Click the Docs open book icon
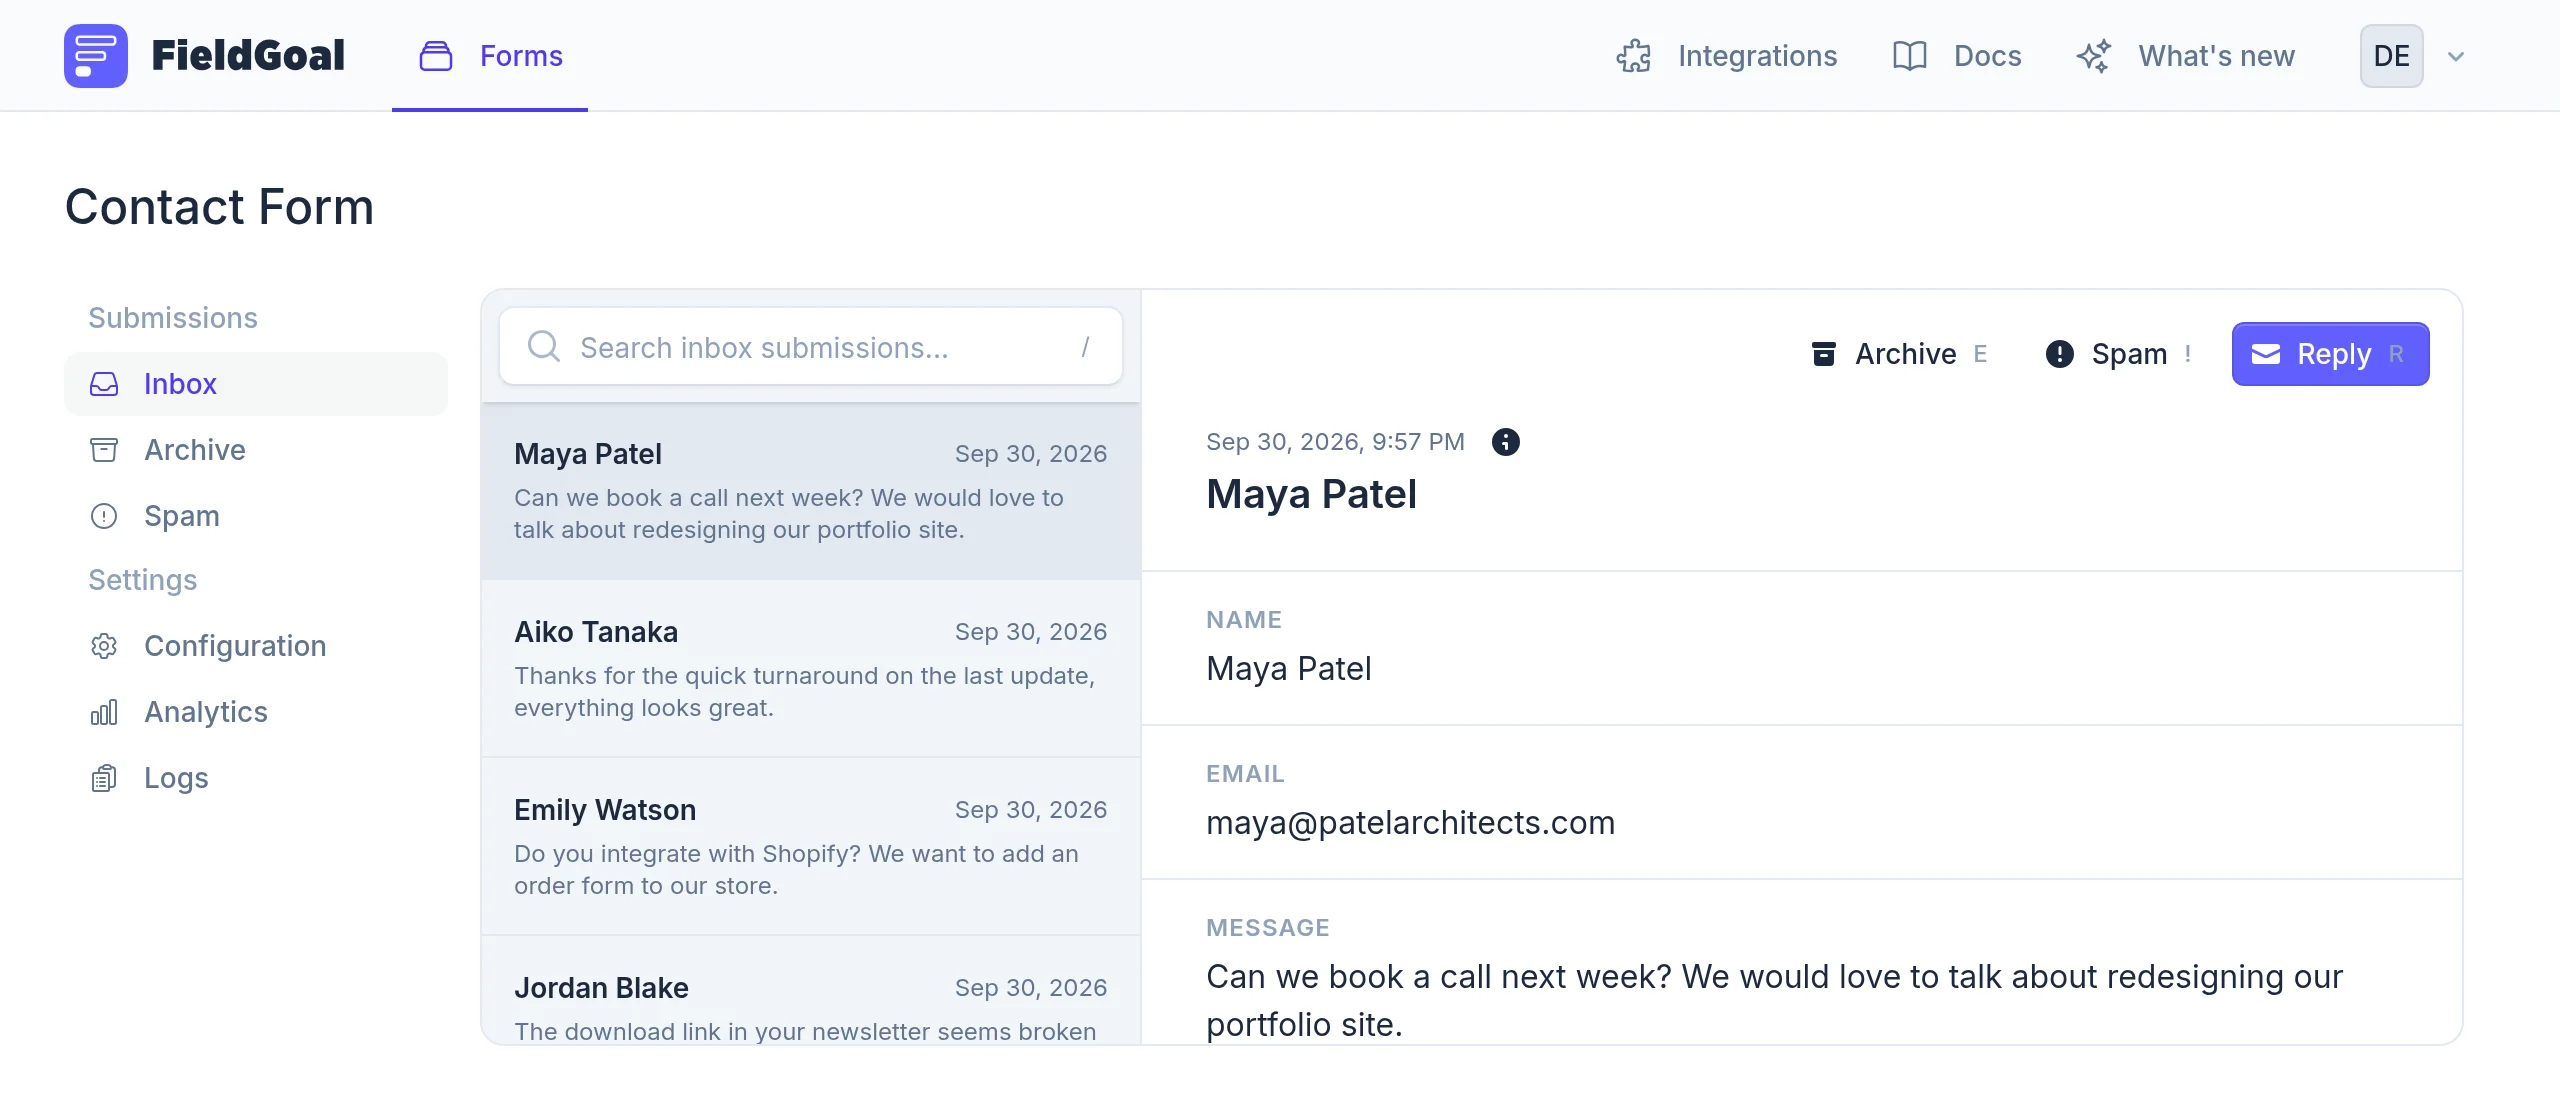Viewport: 2560px width, 1100px height. [x=1910, y=56]
